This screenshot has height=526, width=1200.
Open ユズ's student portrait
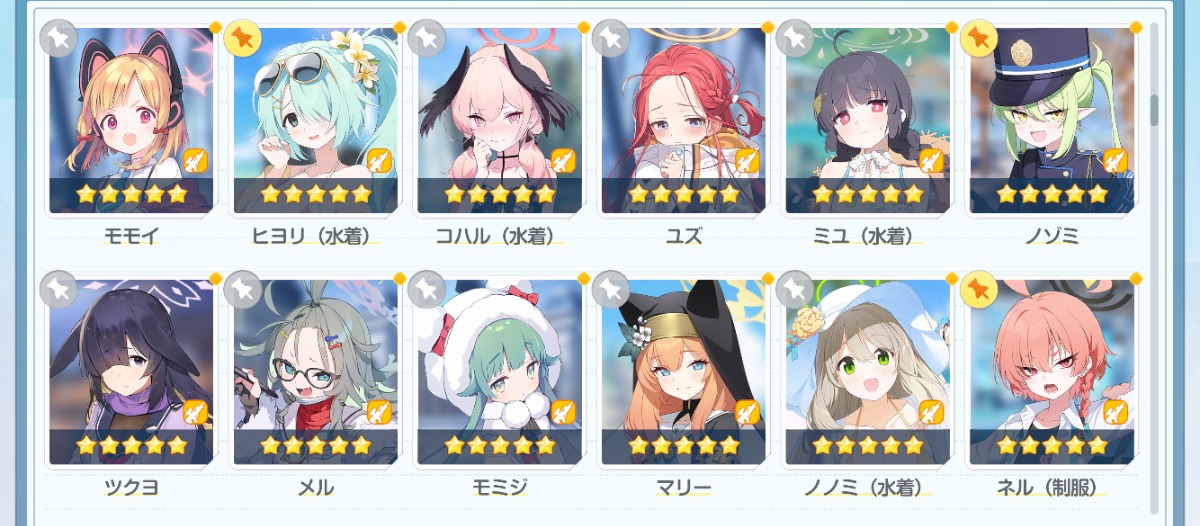point(683,120)
